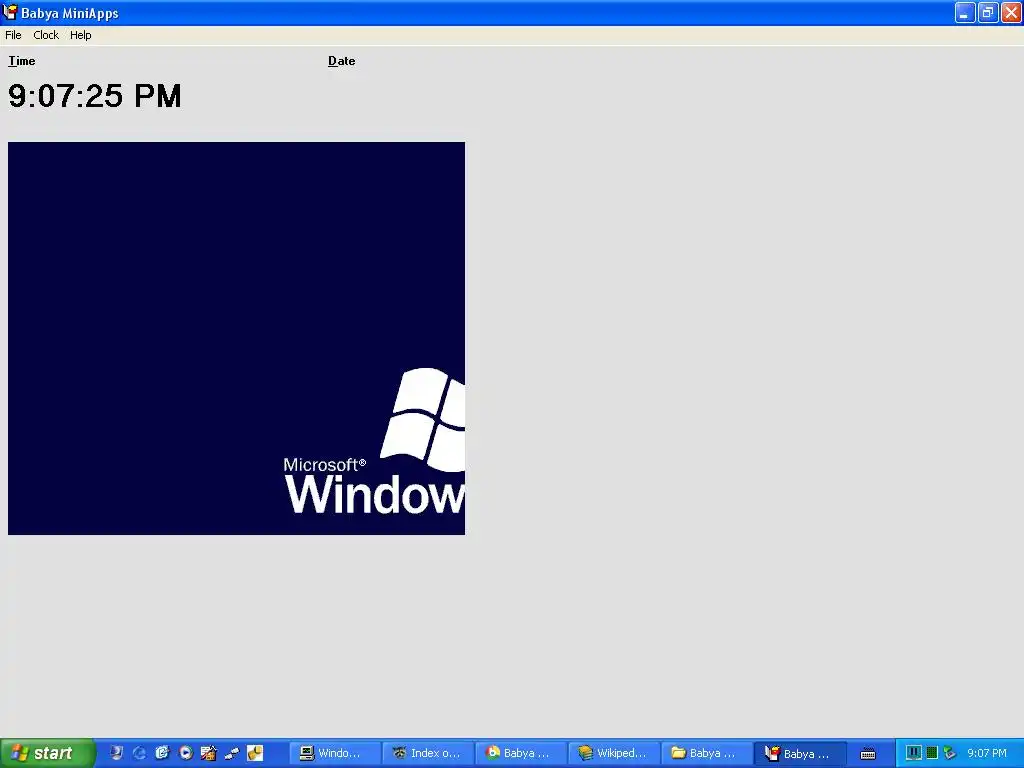The image size is (1024, 768).
Task: Launch Internet Explorer from quick launch
Action: coord(139,753)
